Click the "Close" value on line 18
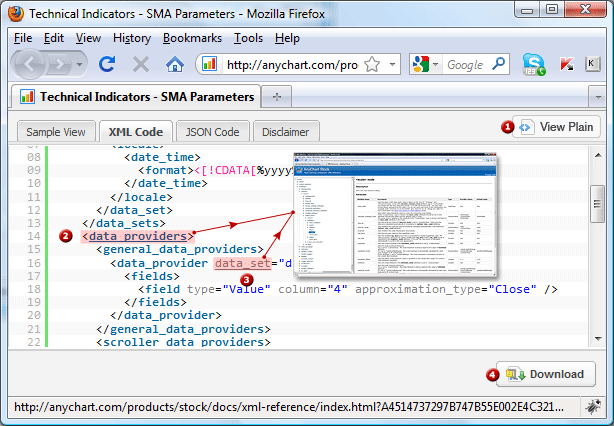This screenshot has width=614, height=426. [x=512, y=289]
